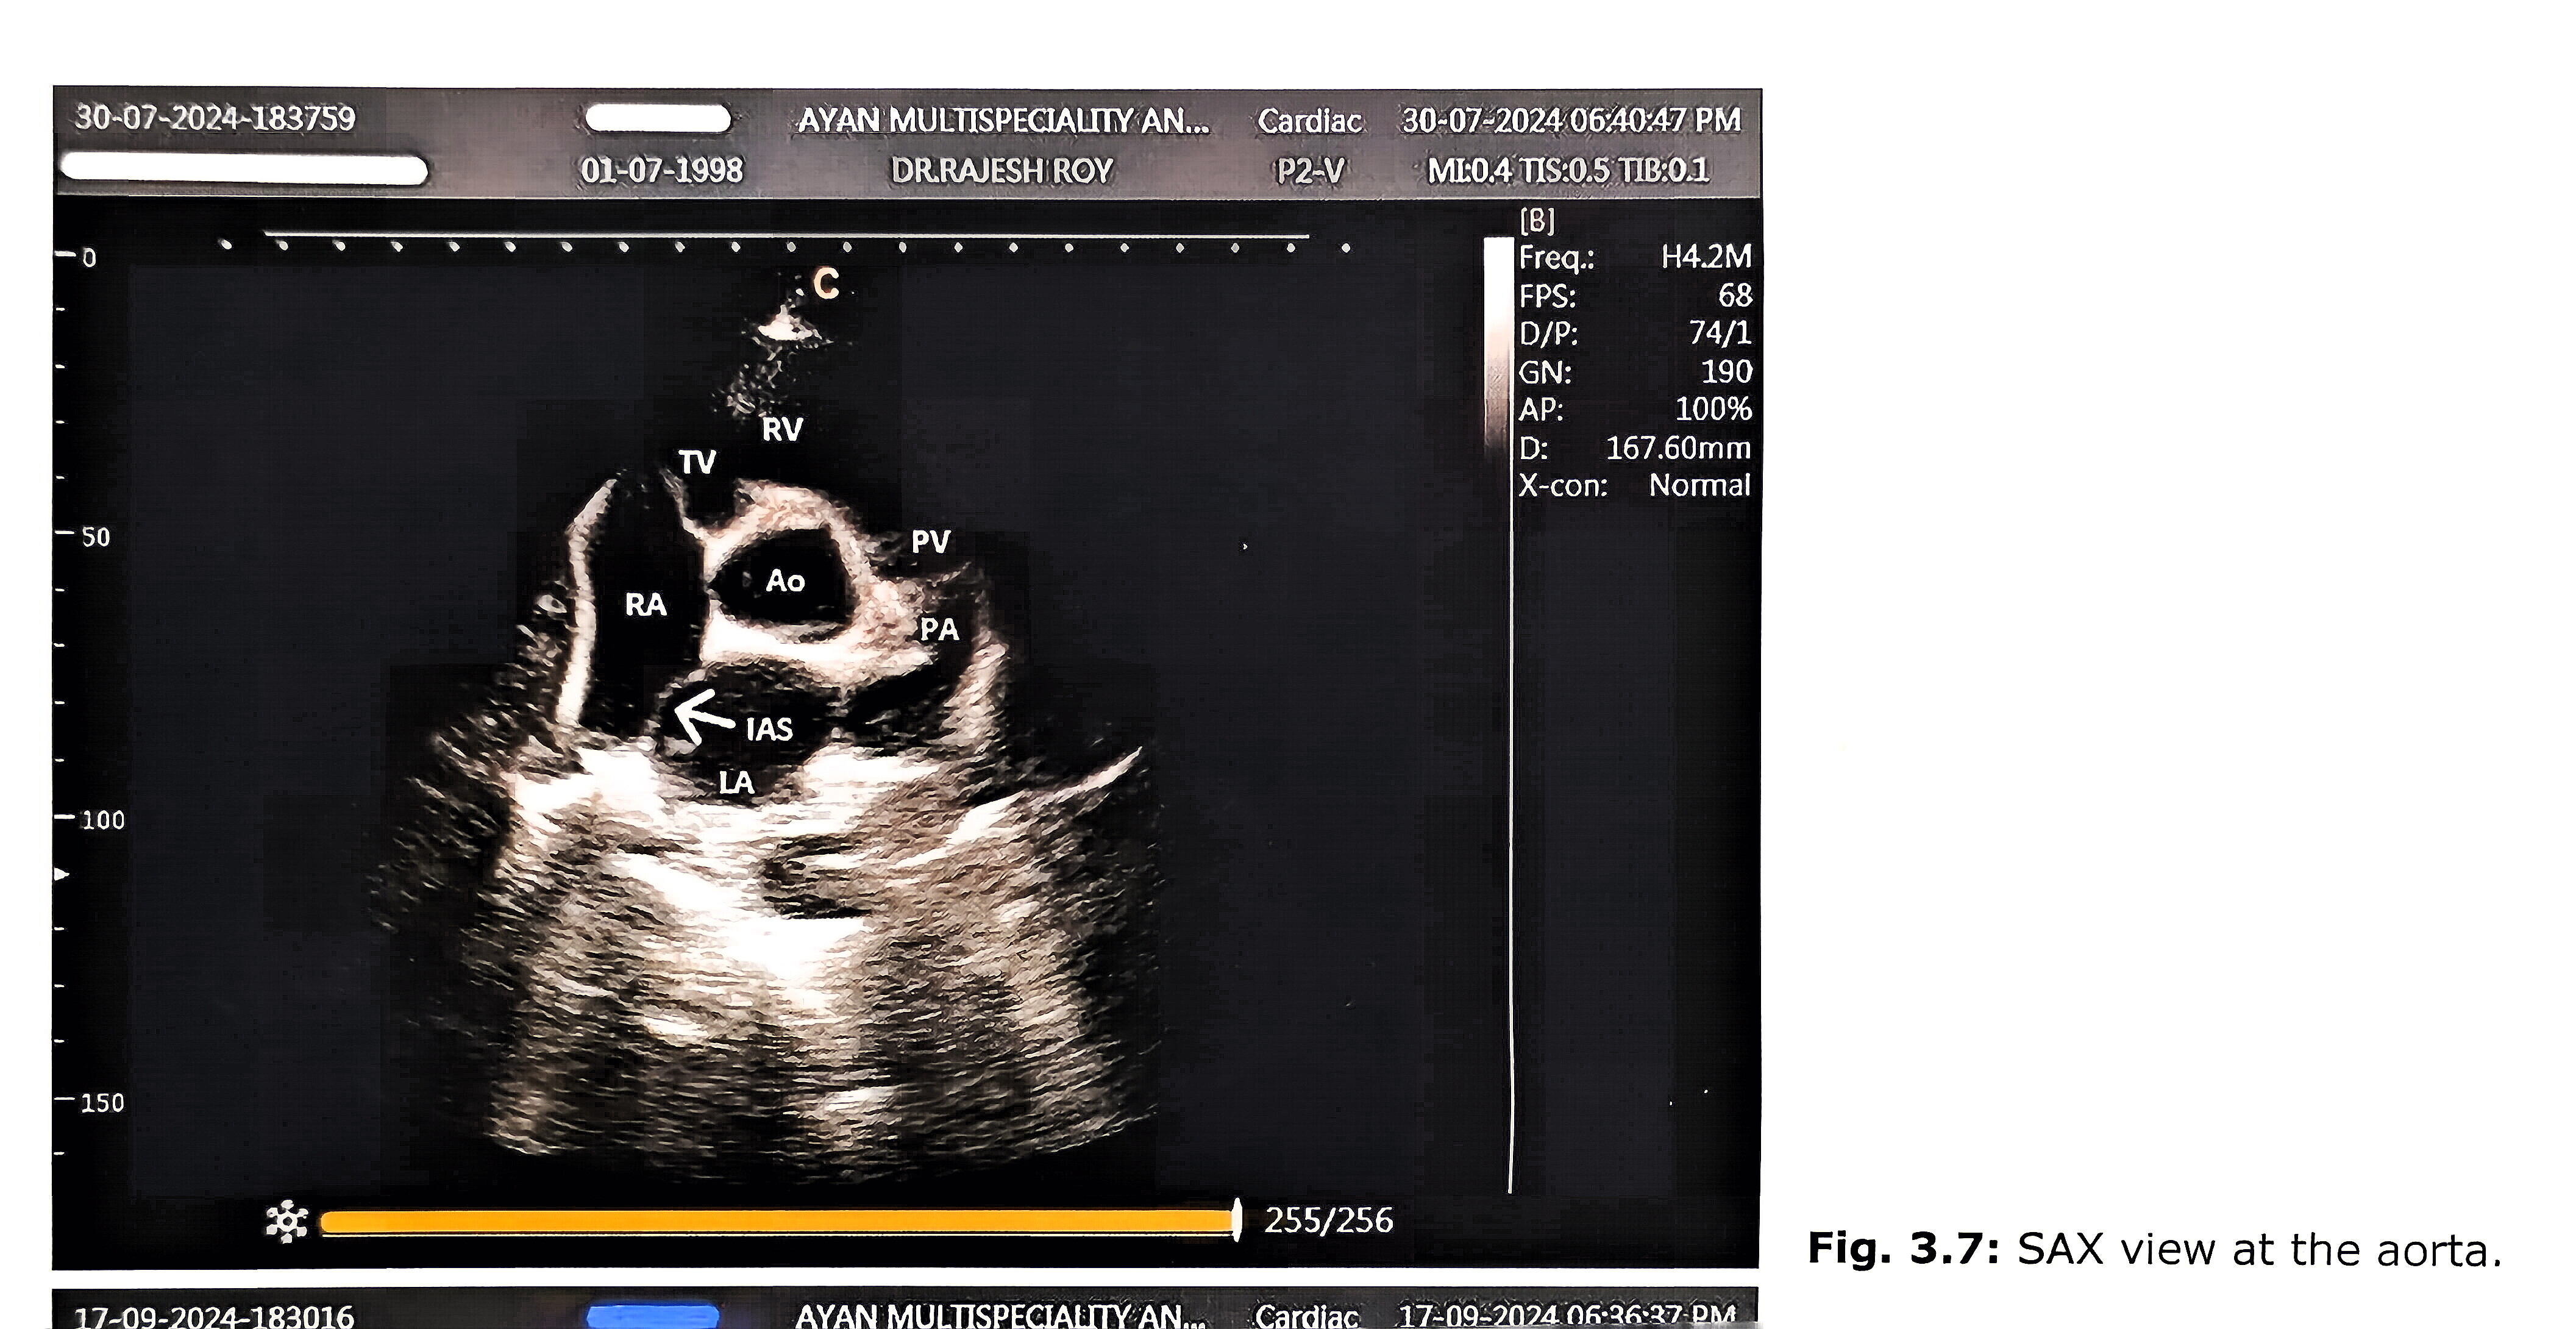Click the PV annotation label
This screenshot has height=1329, width=2576.
click(x=930, y=542)
